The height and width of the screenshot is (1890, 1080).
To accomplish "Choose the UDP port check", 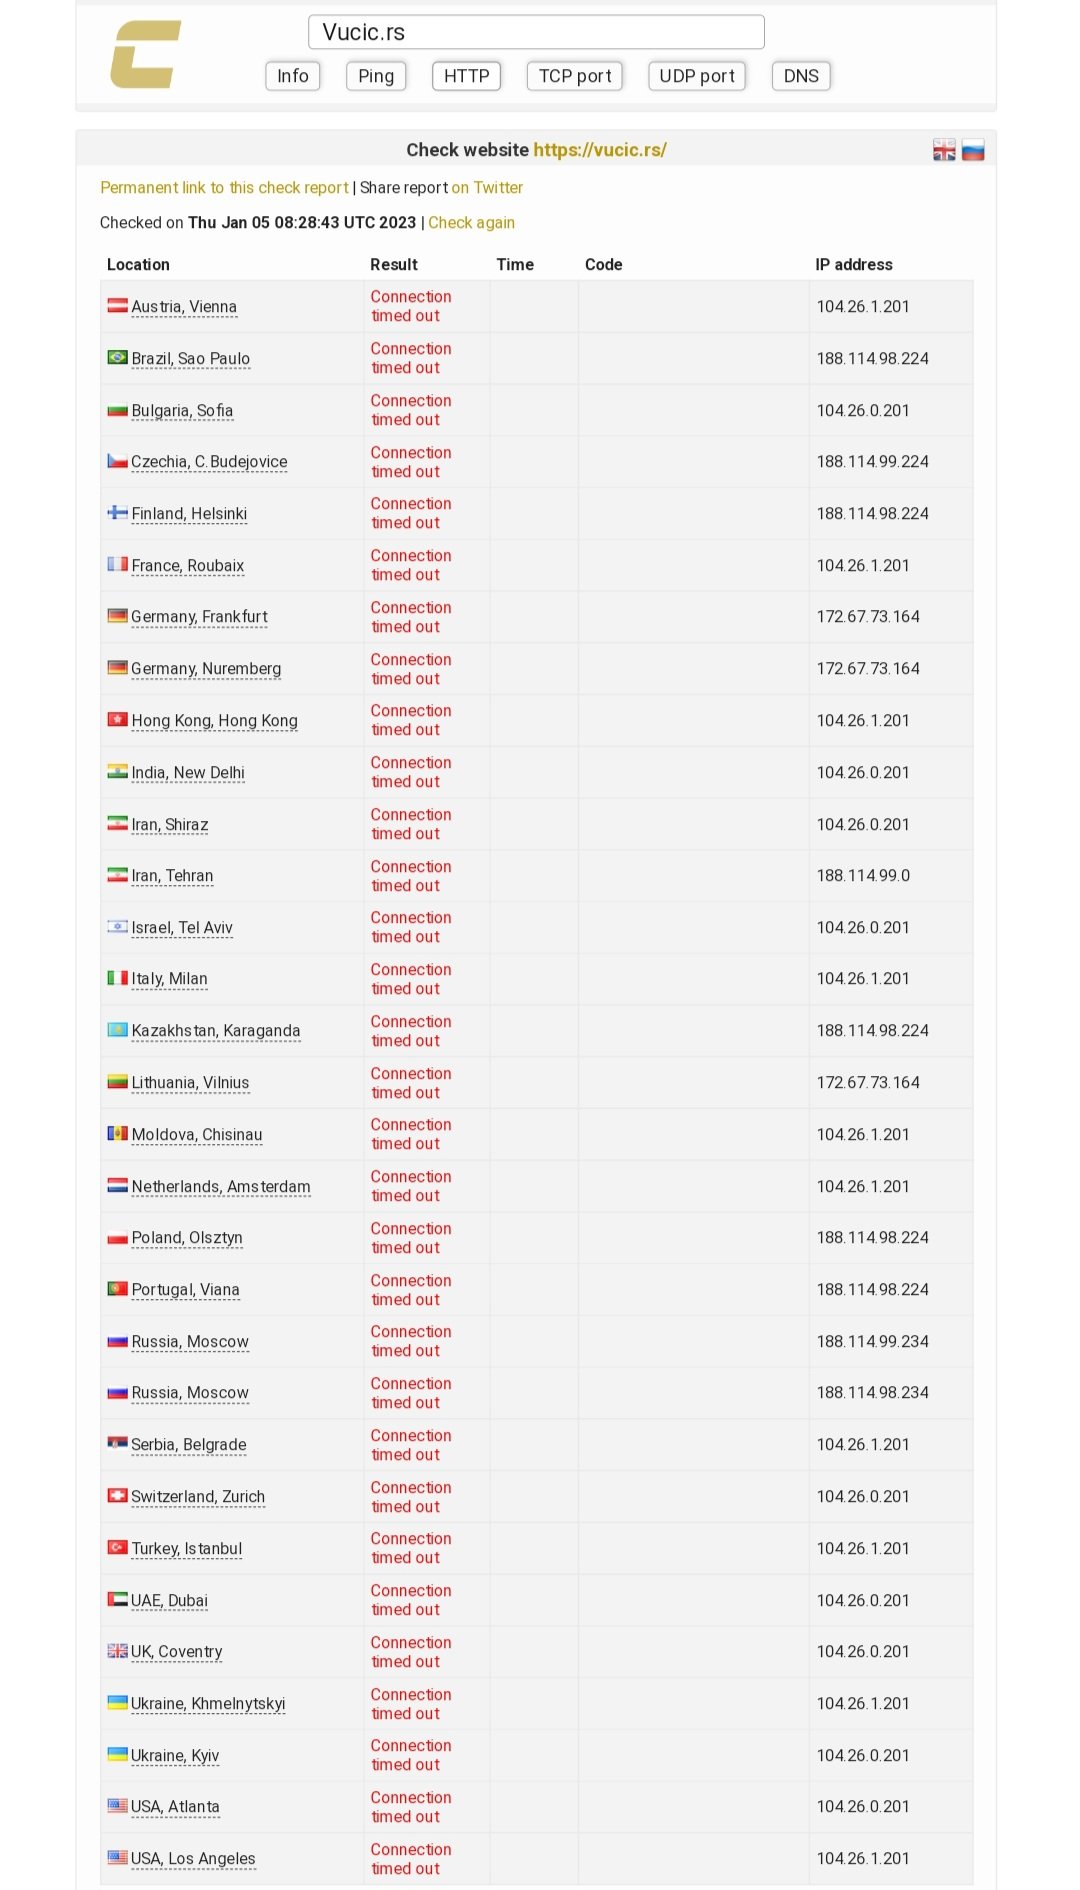I will [x=697, y=76].
